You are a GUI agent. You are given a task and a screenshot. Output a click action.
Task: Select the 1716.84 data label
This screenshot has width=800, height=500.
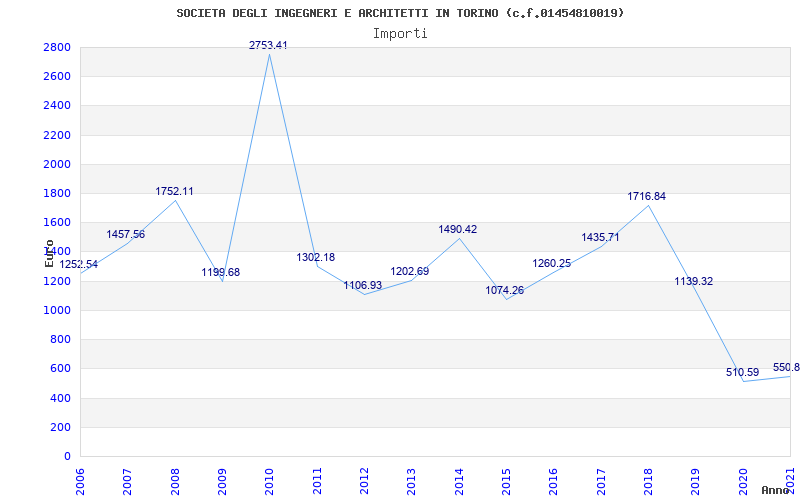[x=646, y=196]
